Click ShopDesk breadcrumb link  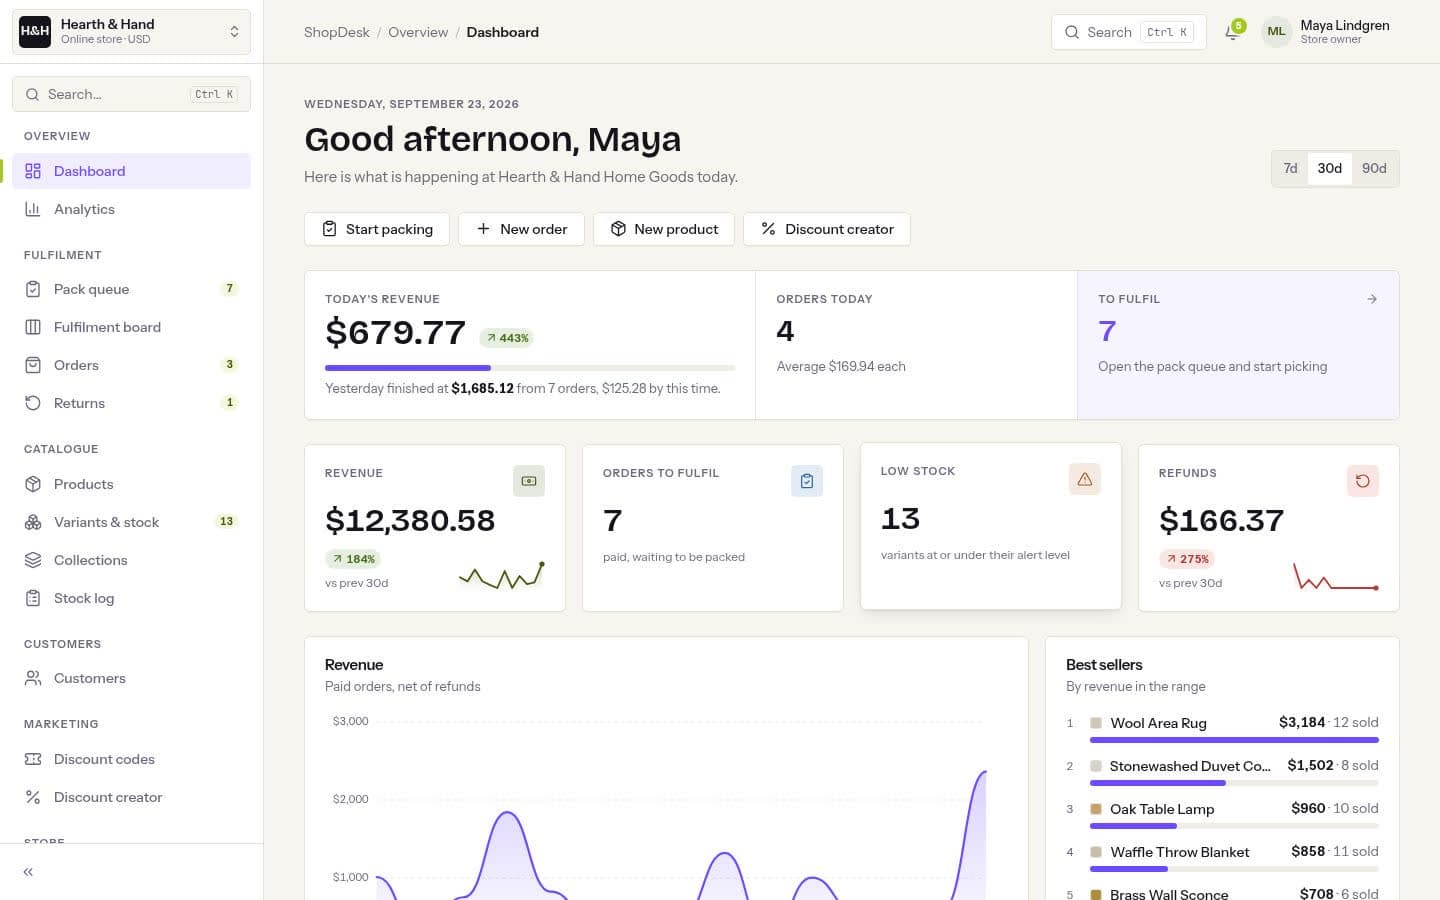(337, 32)
